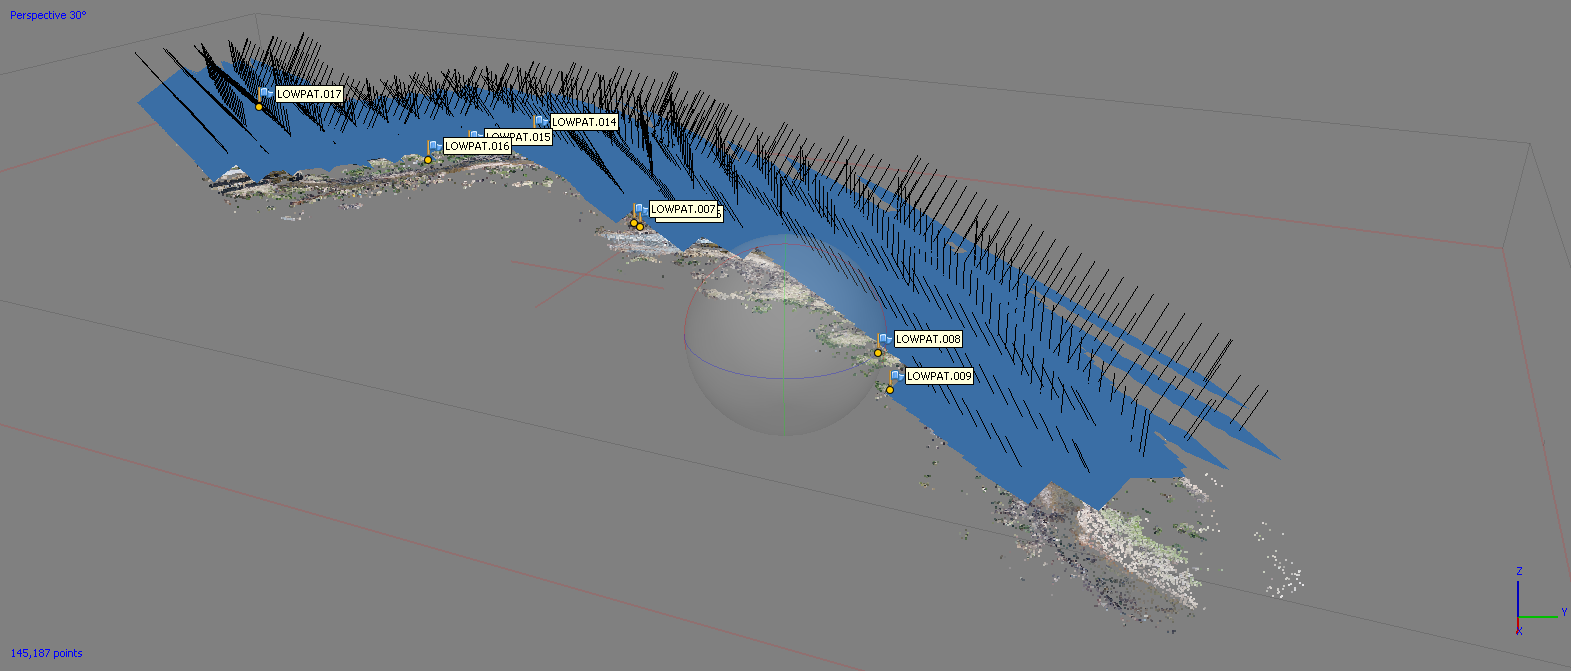Click the "Perspective 30°" view label
The width and height of the screenshot is (1571, 671).
pyautogui.click(x=48, y=15)
